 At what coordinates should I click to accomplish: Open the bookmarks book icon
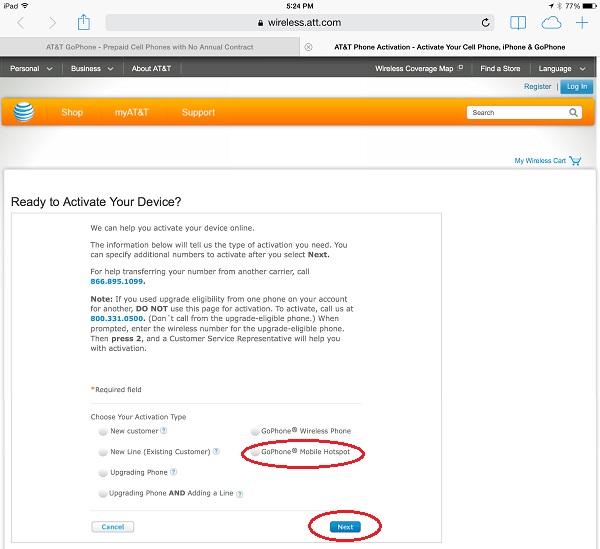pos(518,23)
